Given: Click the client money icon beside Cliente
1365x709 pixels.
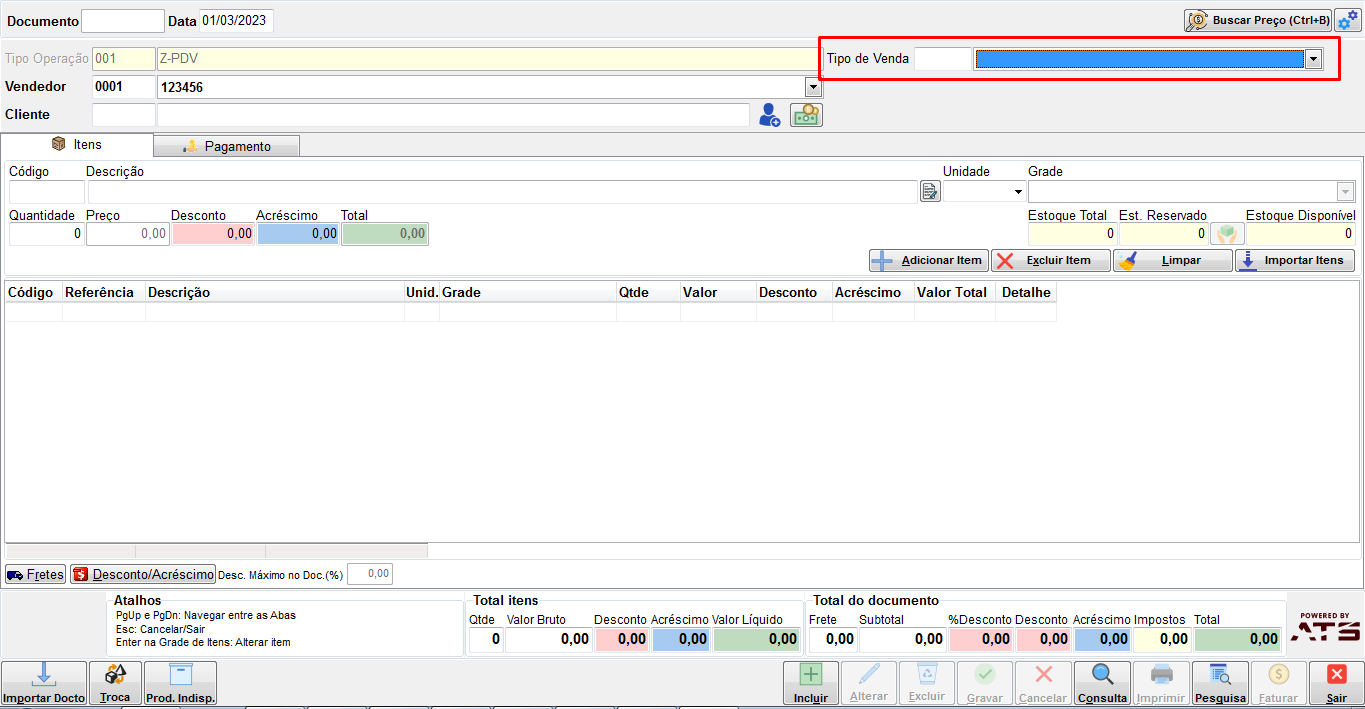Looking at the screenshot, I should [806, 115].
